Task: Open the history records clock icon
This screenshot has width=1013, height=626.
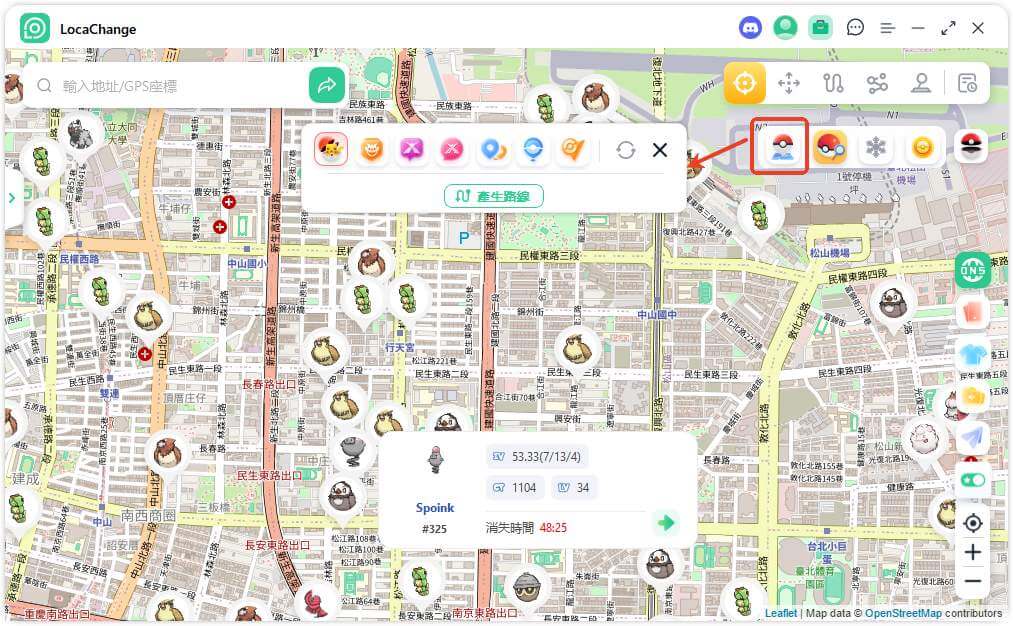Action: click(x=967, y=83)
